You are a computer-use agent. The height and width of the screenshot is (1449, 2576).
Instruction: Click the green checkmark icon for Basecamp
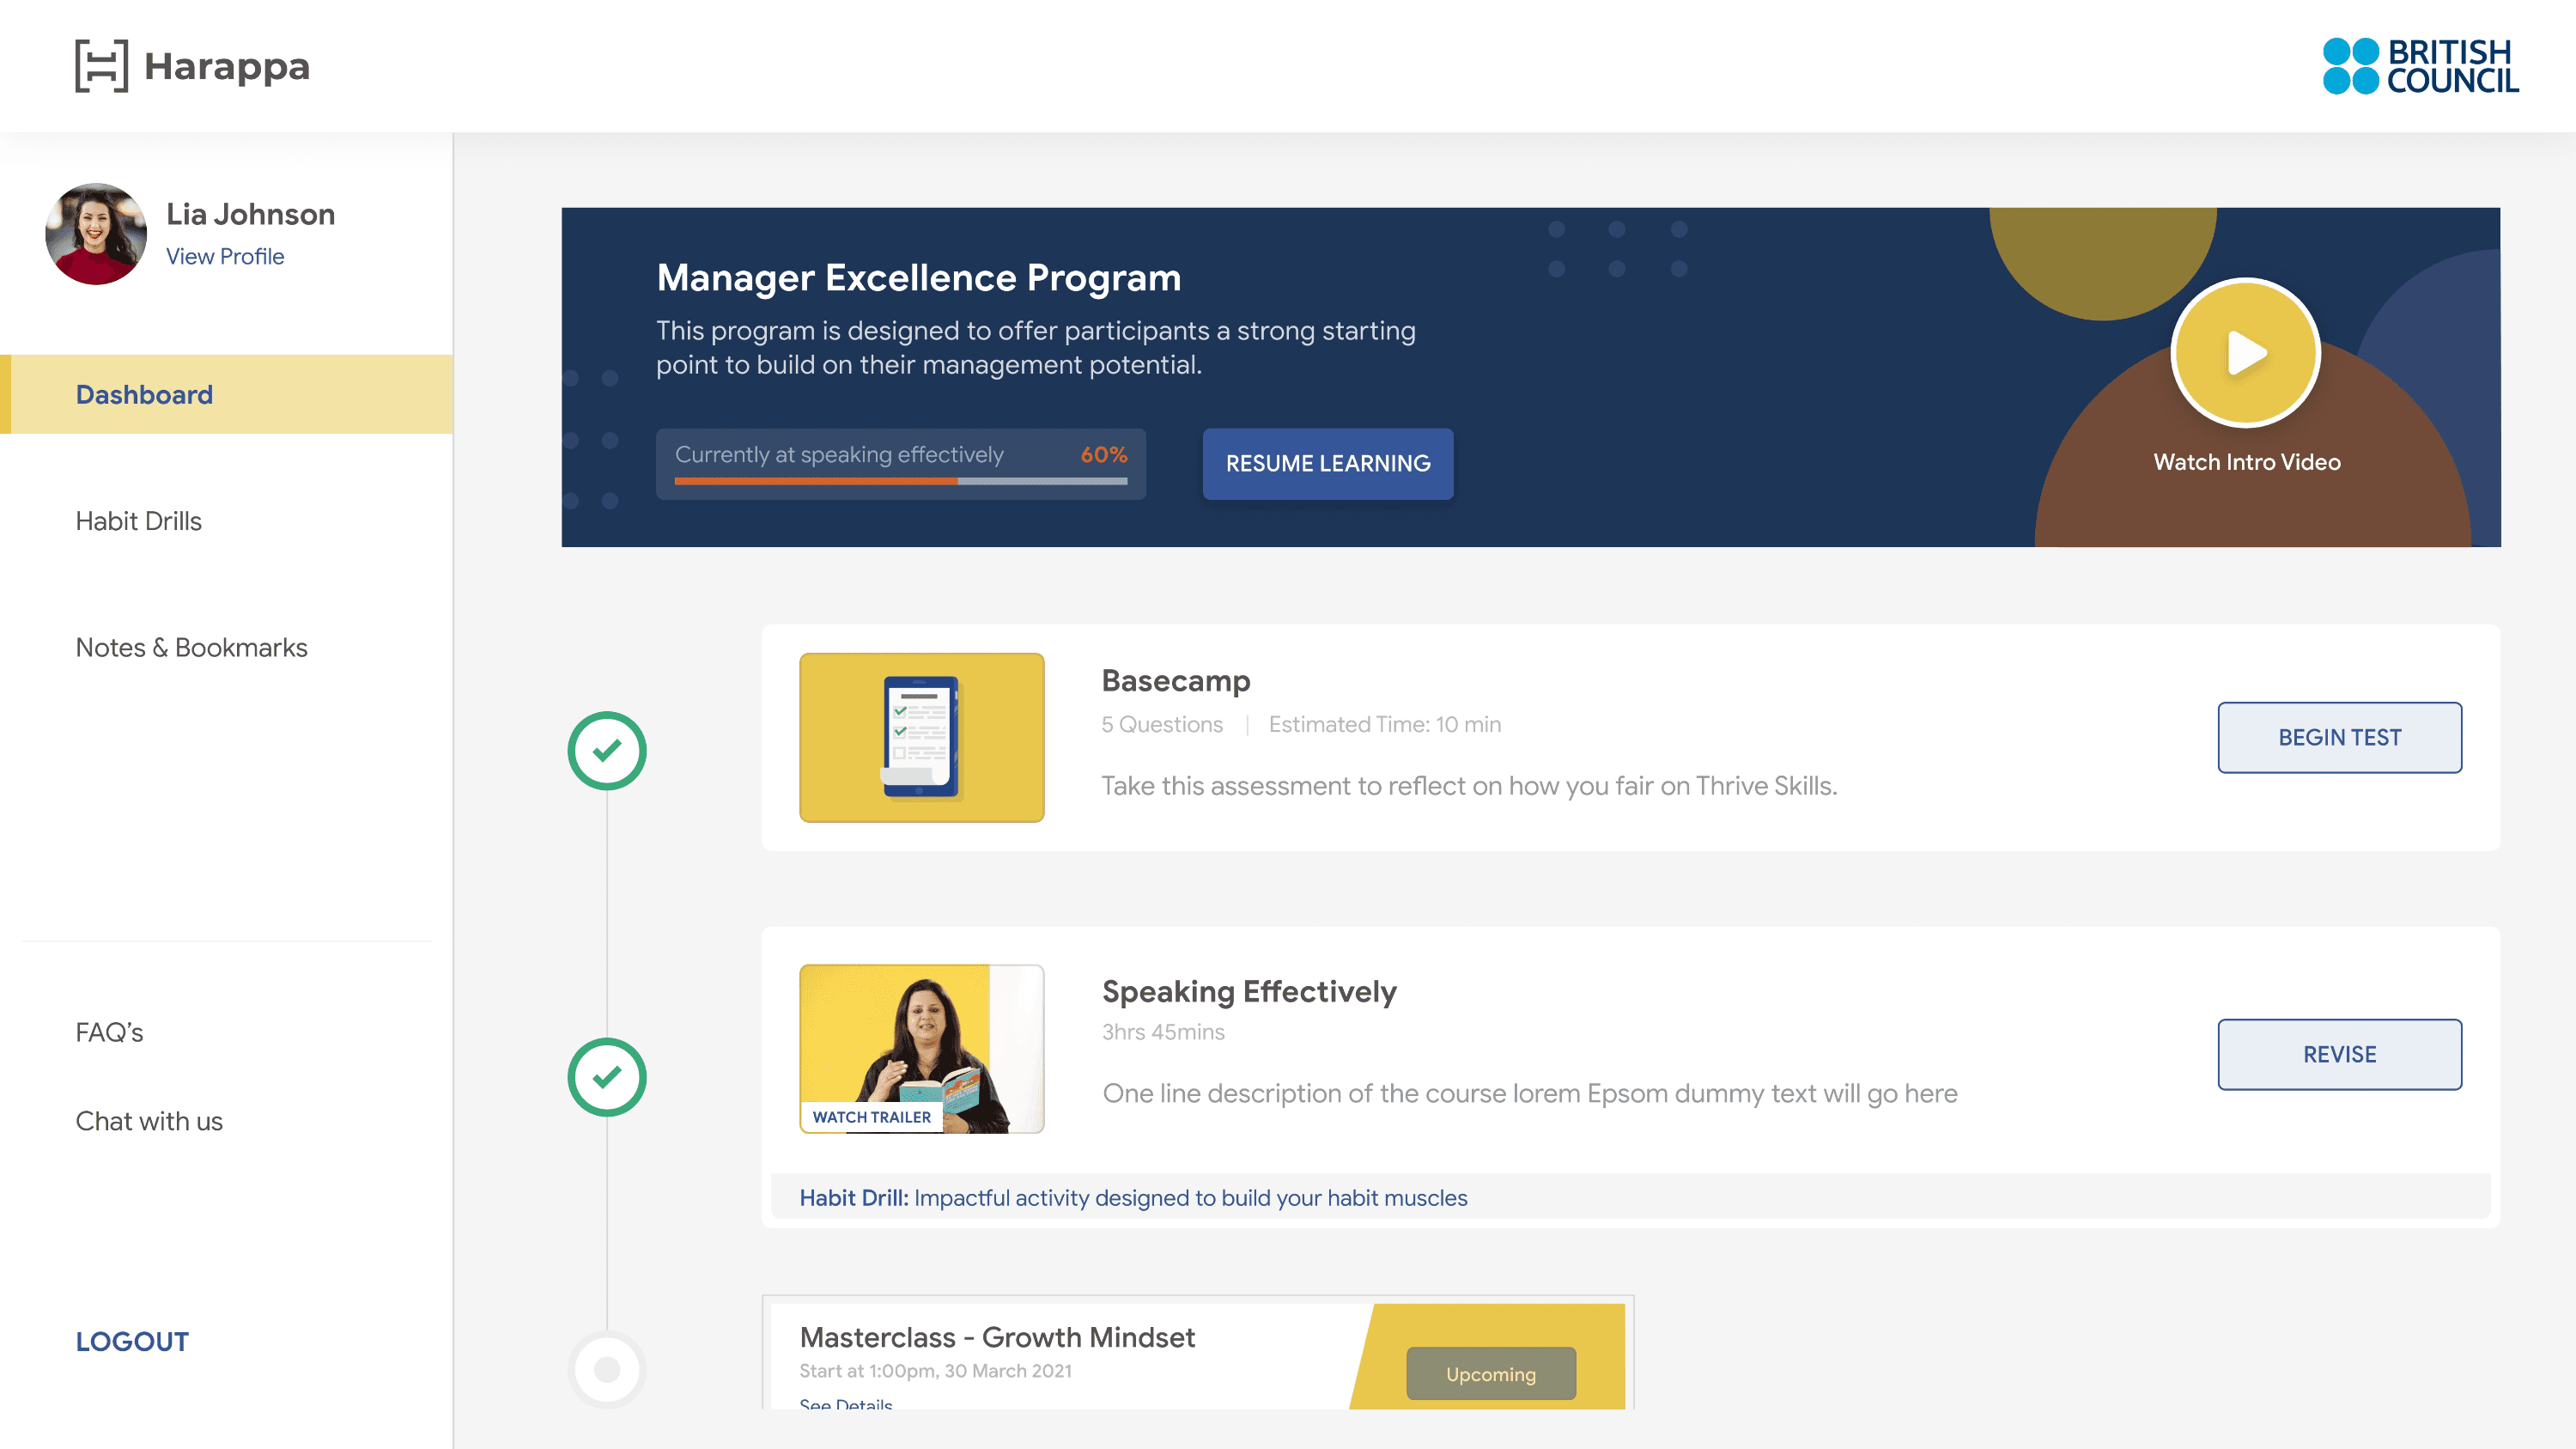click(x=609, y=748)
